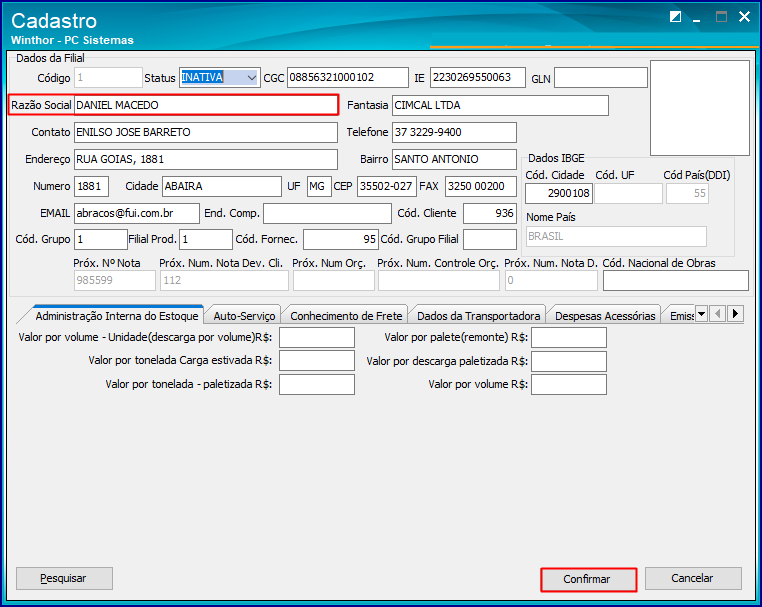Click Valor por descarga paletizada field
The image size is (762, 607).
569,361
